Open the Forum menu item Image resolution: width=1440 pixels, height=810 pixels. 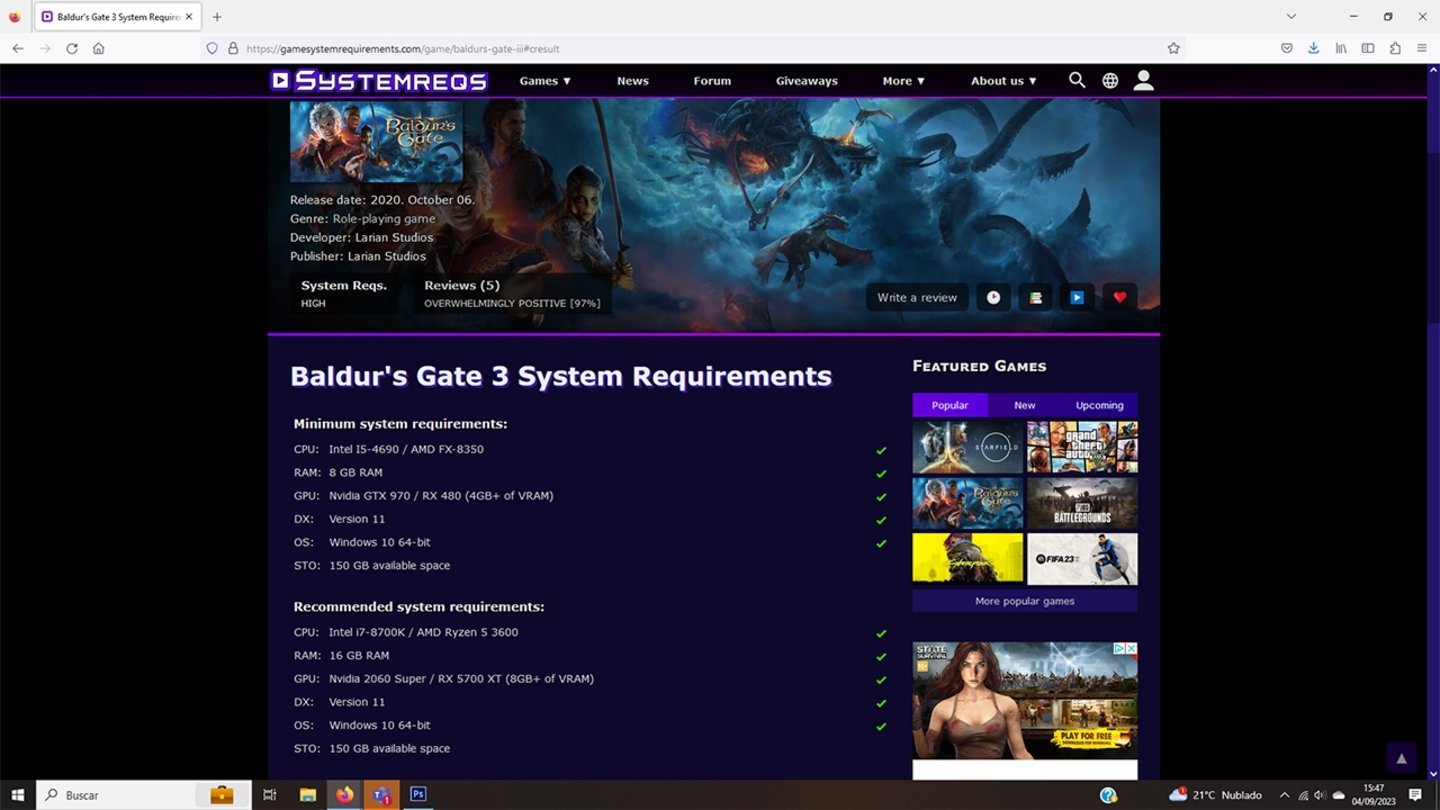click(712, 81)
